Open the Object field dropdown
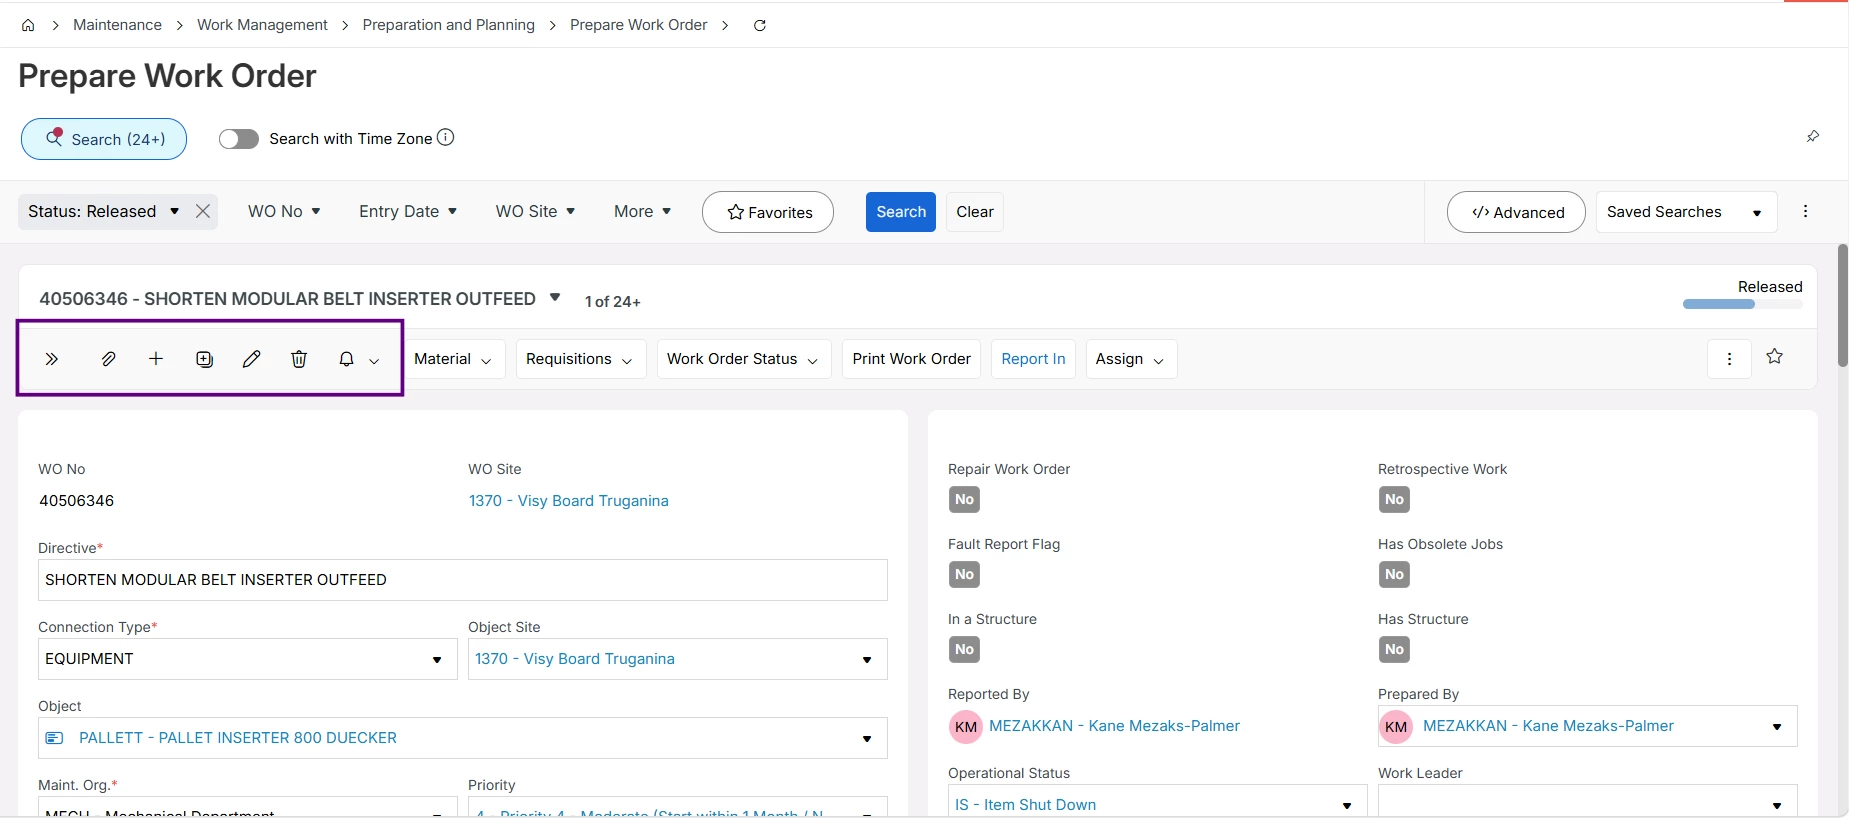 [x=867, y=739]
